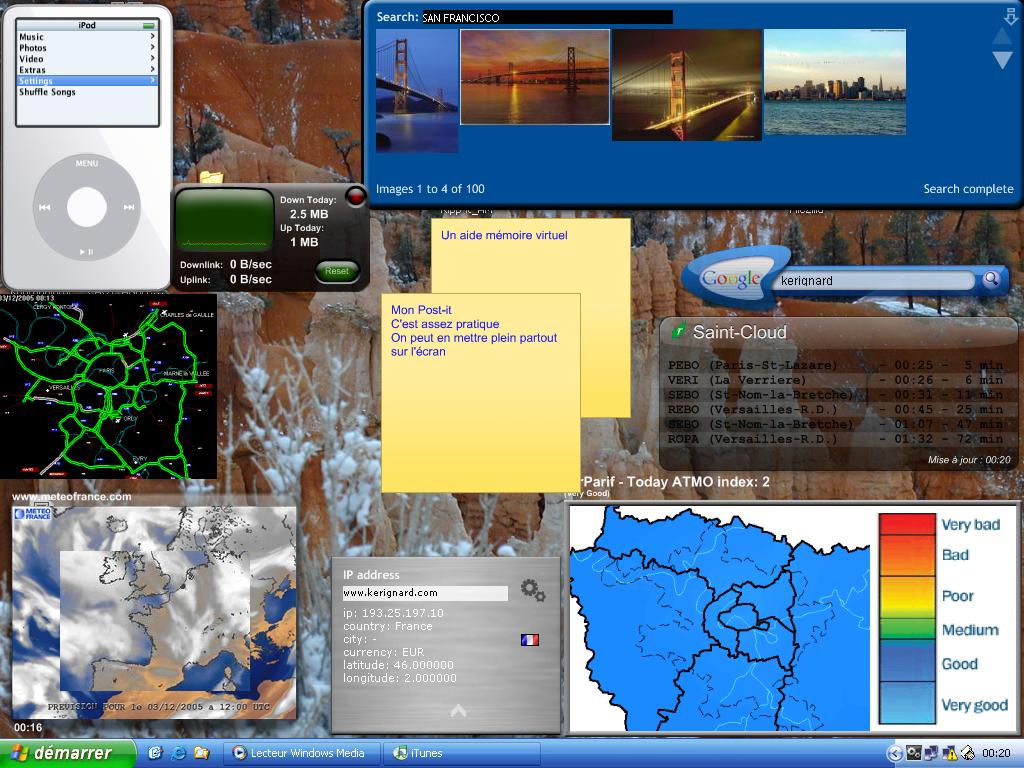Image resolution: width=1024 pixels, height=768 pixels.
Task: Select the 'Mon Post-it' sticky note
Action: point(481,392)
